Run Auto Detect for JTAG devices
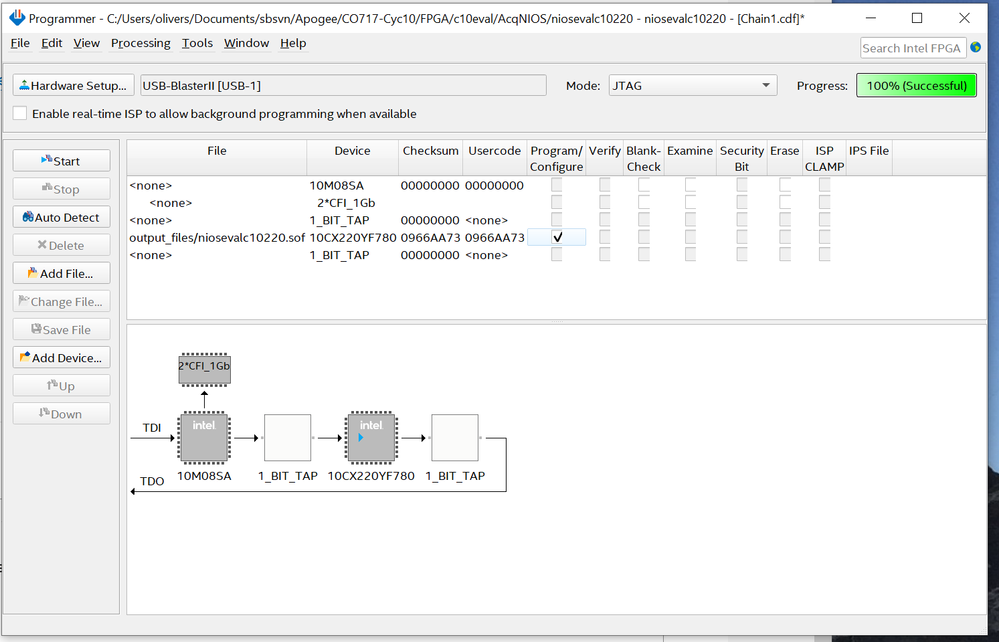 coord(61,217)
